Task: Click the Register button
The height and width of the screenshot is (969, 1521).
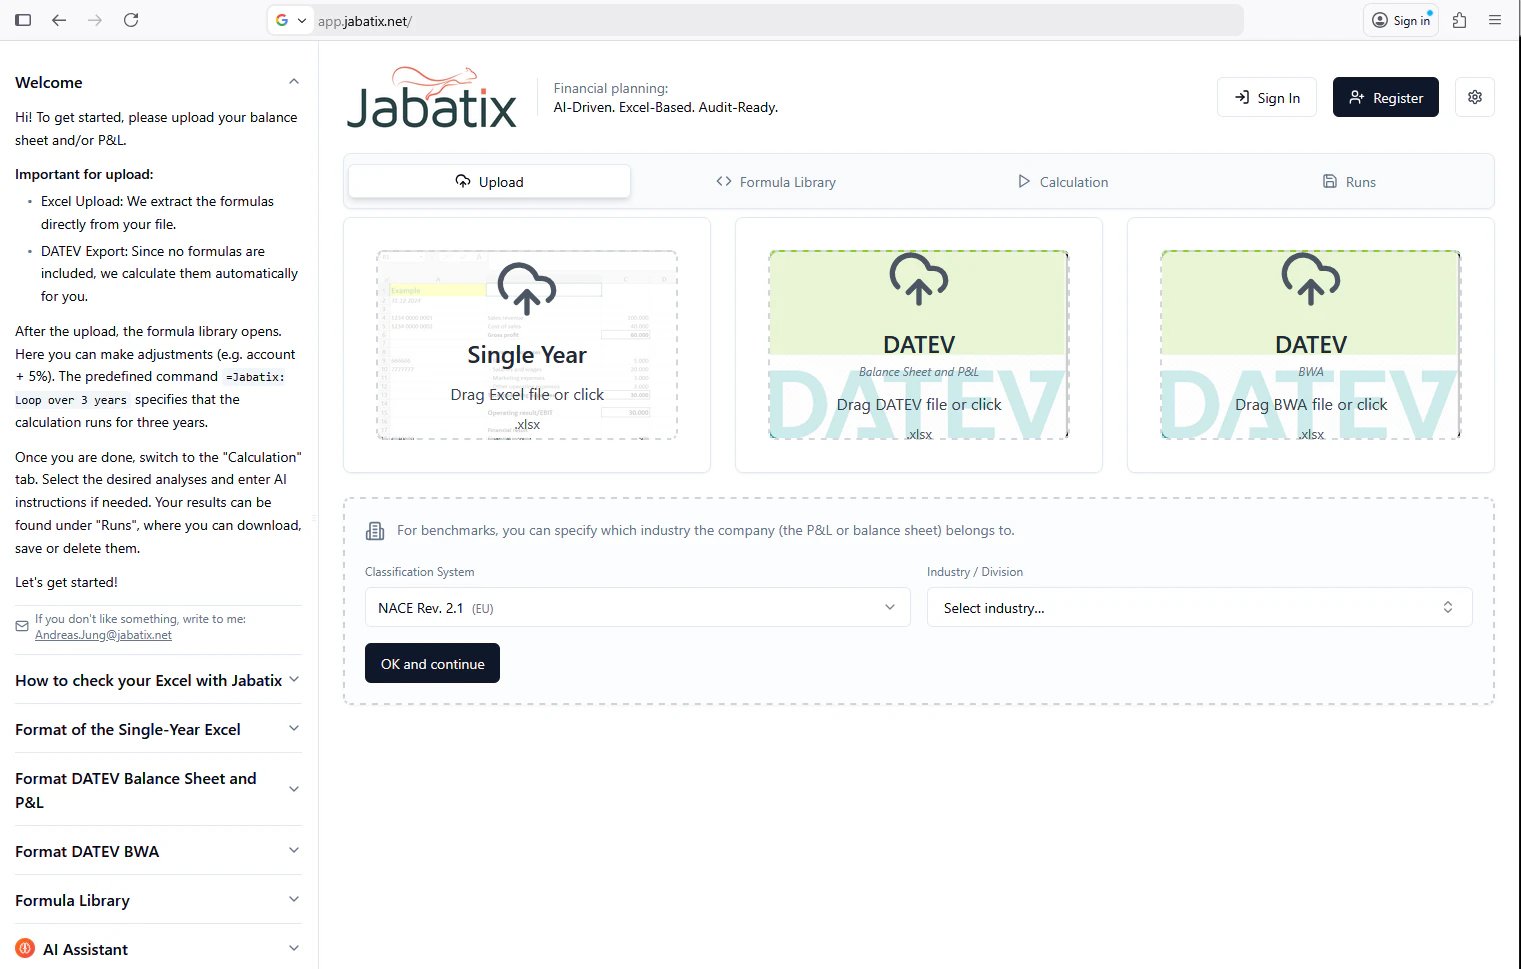Action: point(1385,97)
